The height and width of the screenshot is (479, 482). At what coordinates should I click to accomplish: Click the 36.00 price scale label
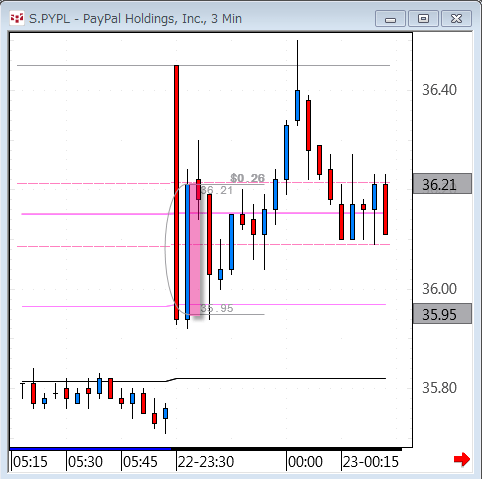[x=439, y=289]
